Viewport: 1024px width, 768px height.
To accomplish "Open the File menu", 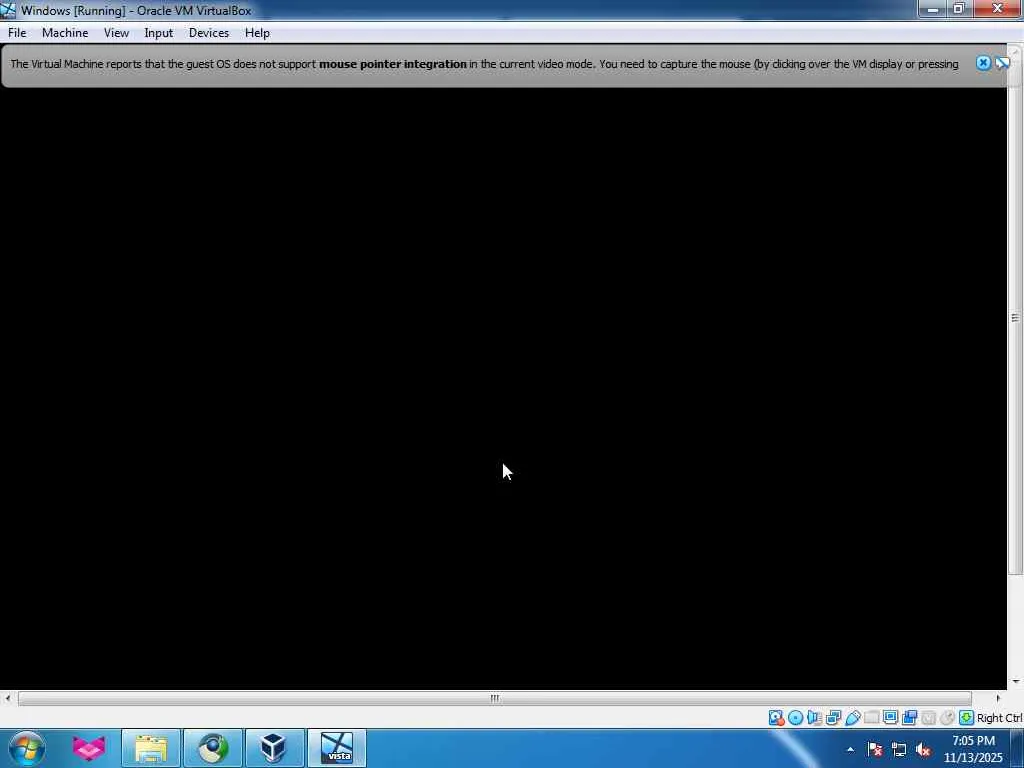I will (x=17, y=33).
